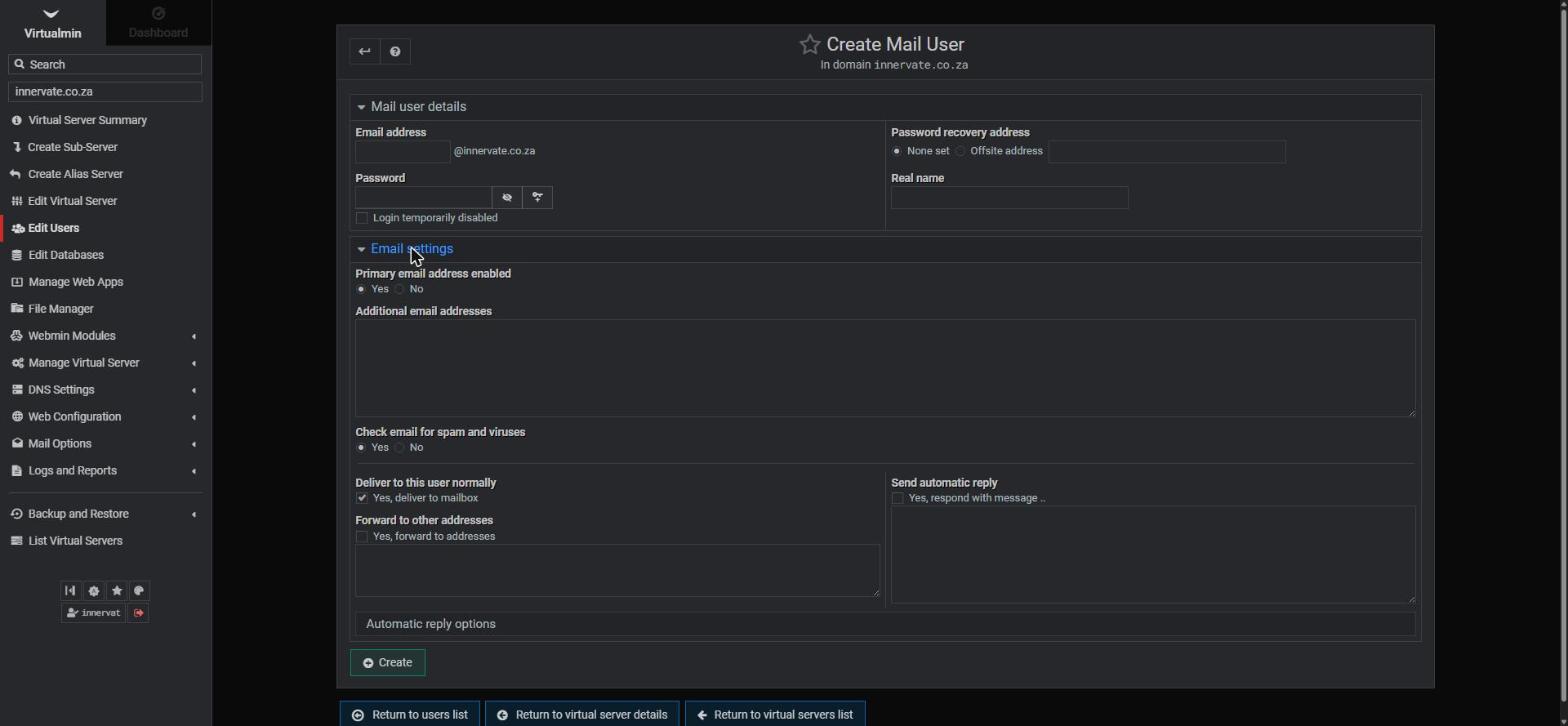The image size is (1568, 726).
Task: Set Check email for spam to No
Action: pyautogui.click(x=400, y=447)
